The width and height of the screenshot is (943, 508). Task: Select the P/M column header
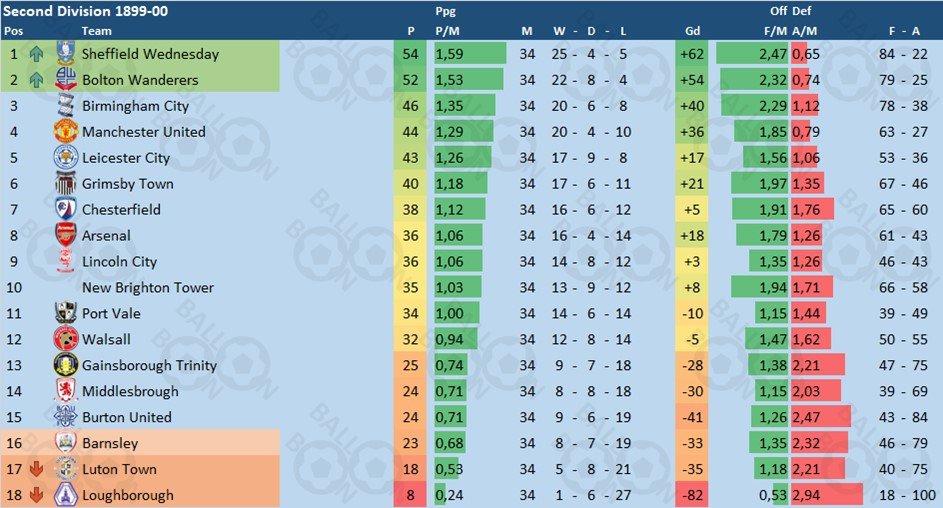[x=447, y=31]
